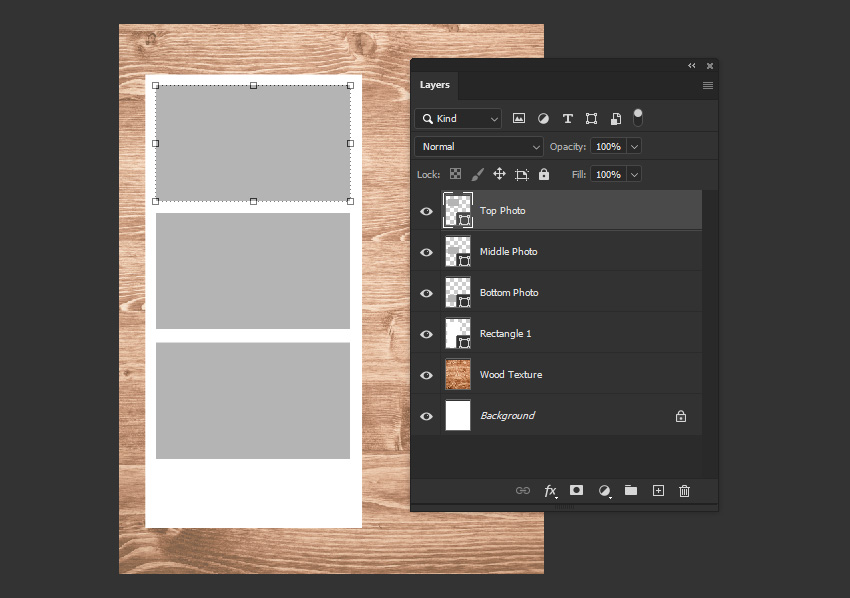850x598 pixels.
Task: Lock image pixels brush icon
Action: pyautogui.click(x=478, y=174)
